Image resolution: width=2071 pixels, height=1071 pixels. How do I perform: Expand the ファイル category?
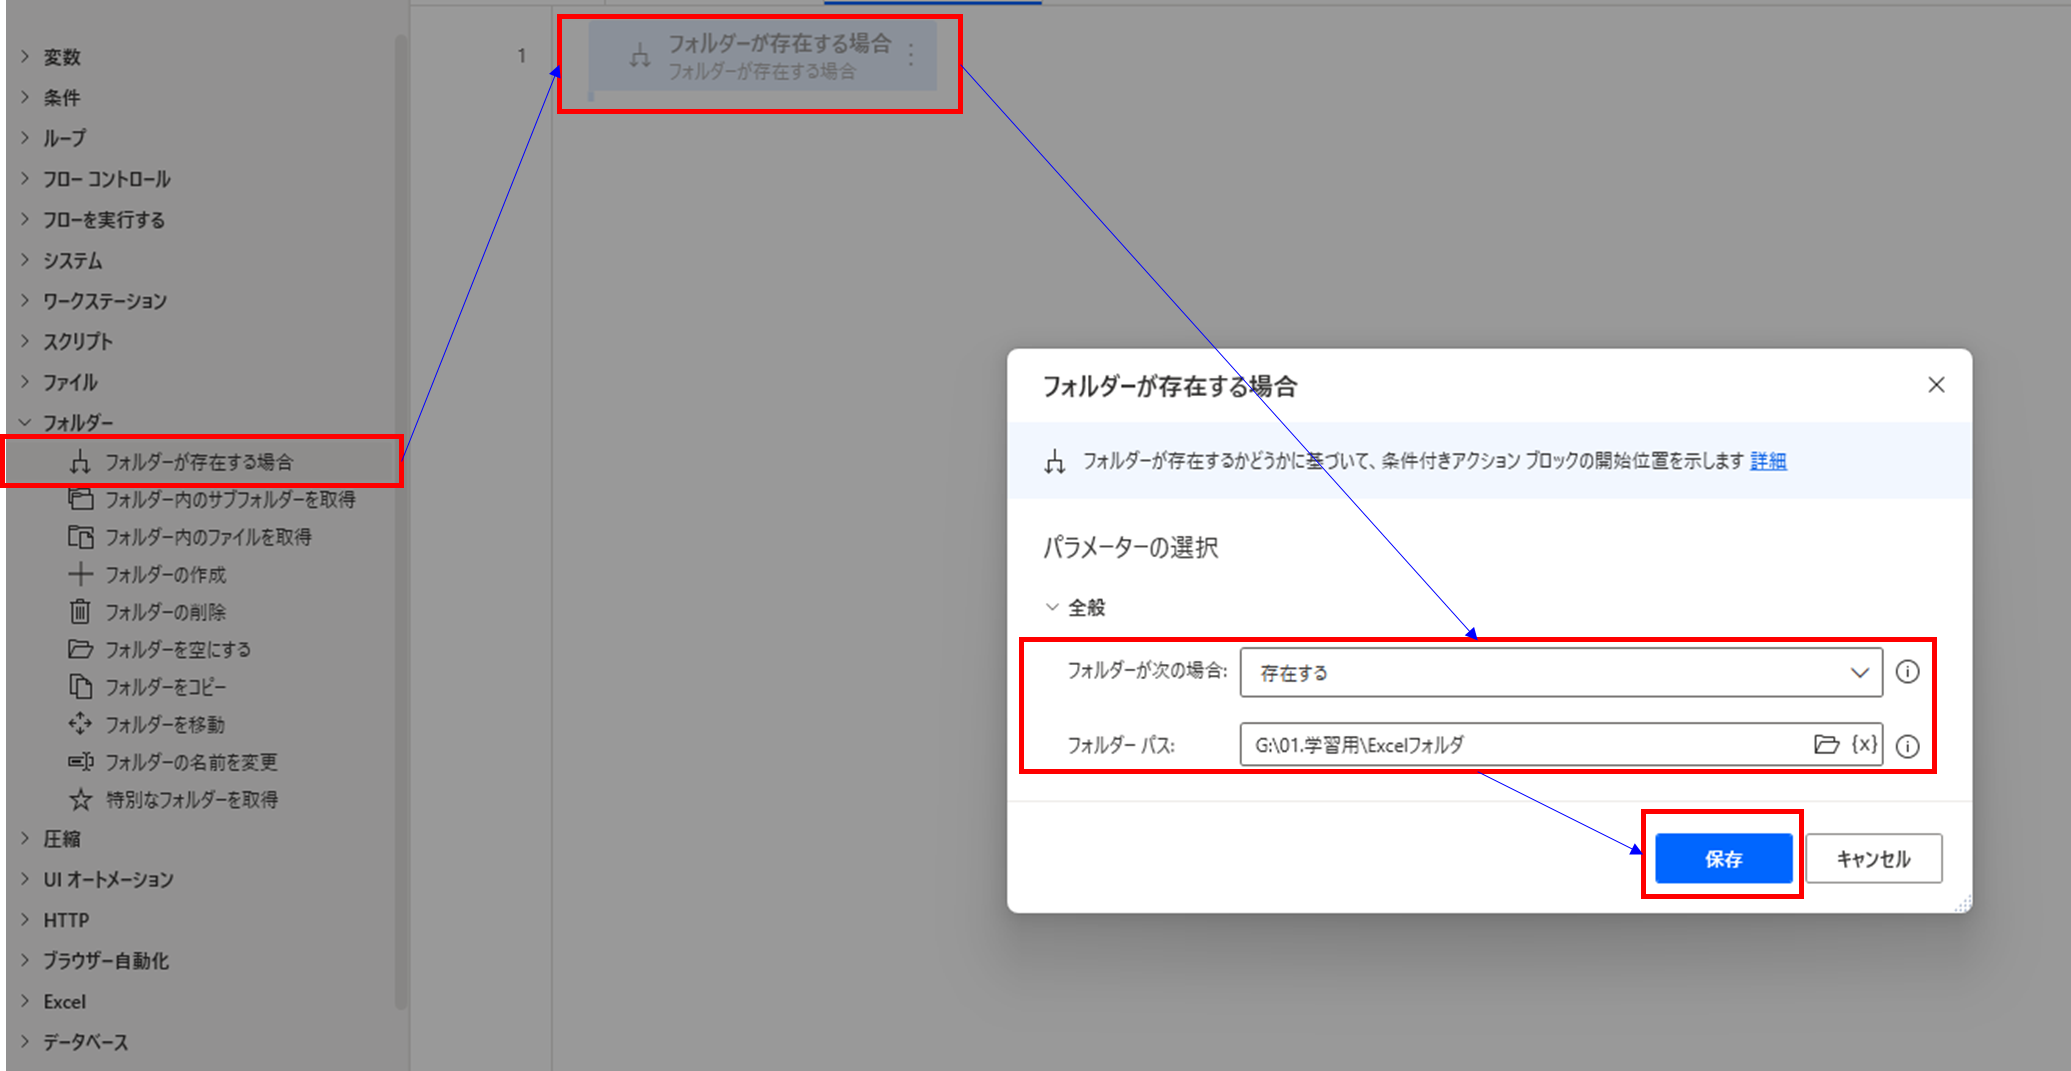25,381
